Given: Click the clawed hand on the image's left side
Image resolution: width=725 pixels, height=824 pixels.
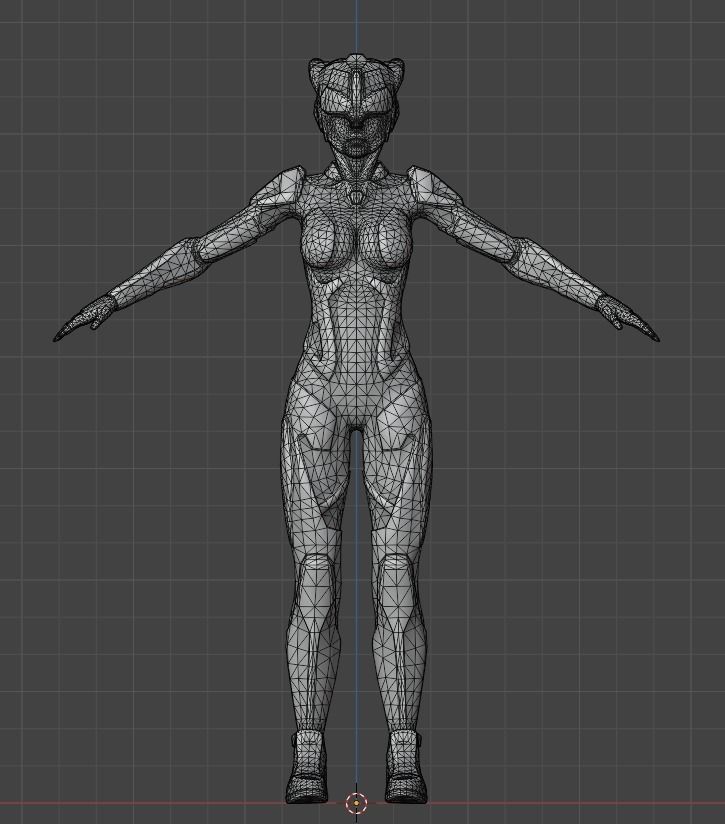Looking at the screenshot, I should [x=84, y=318].
